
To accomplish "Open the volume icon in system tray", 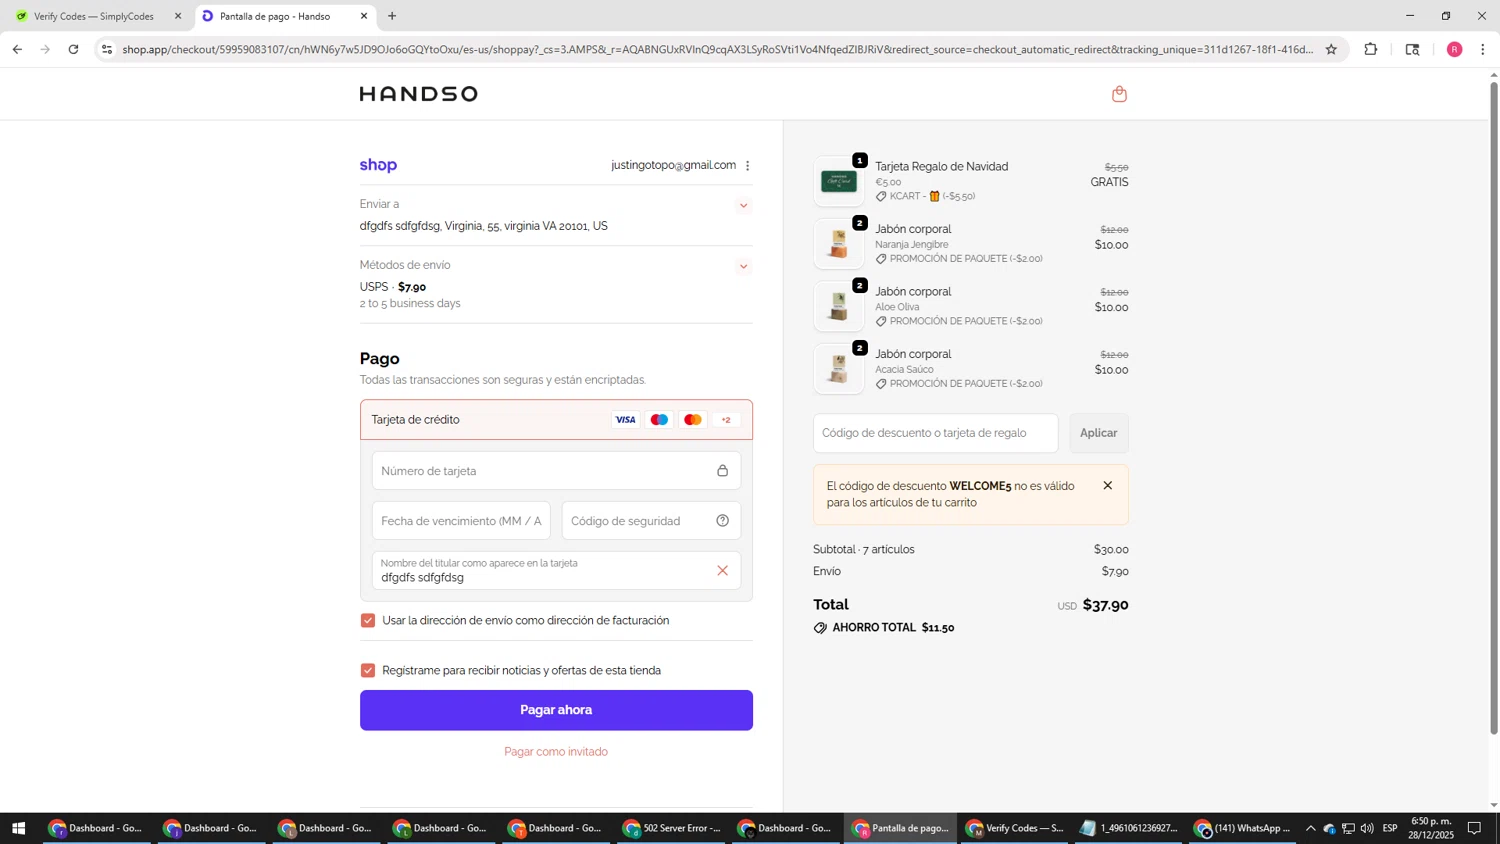I will [x=1367, y=828].
